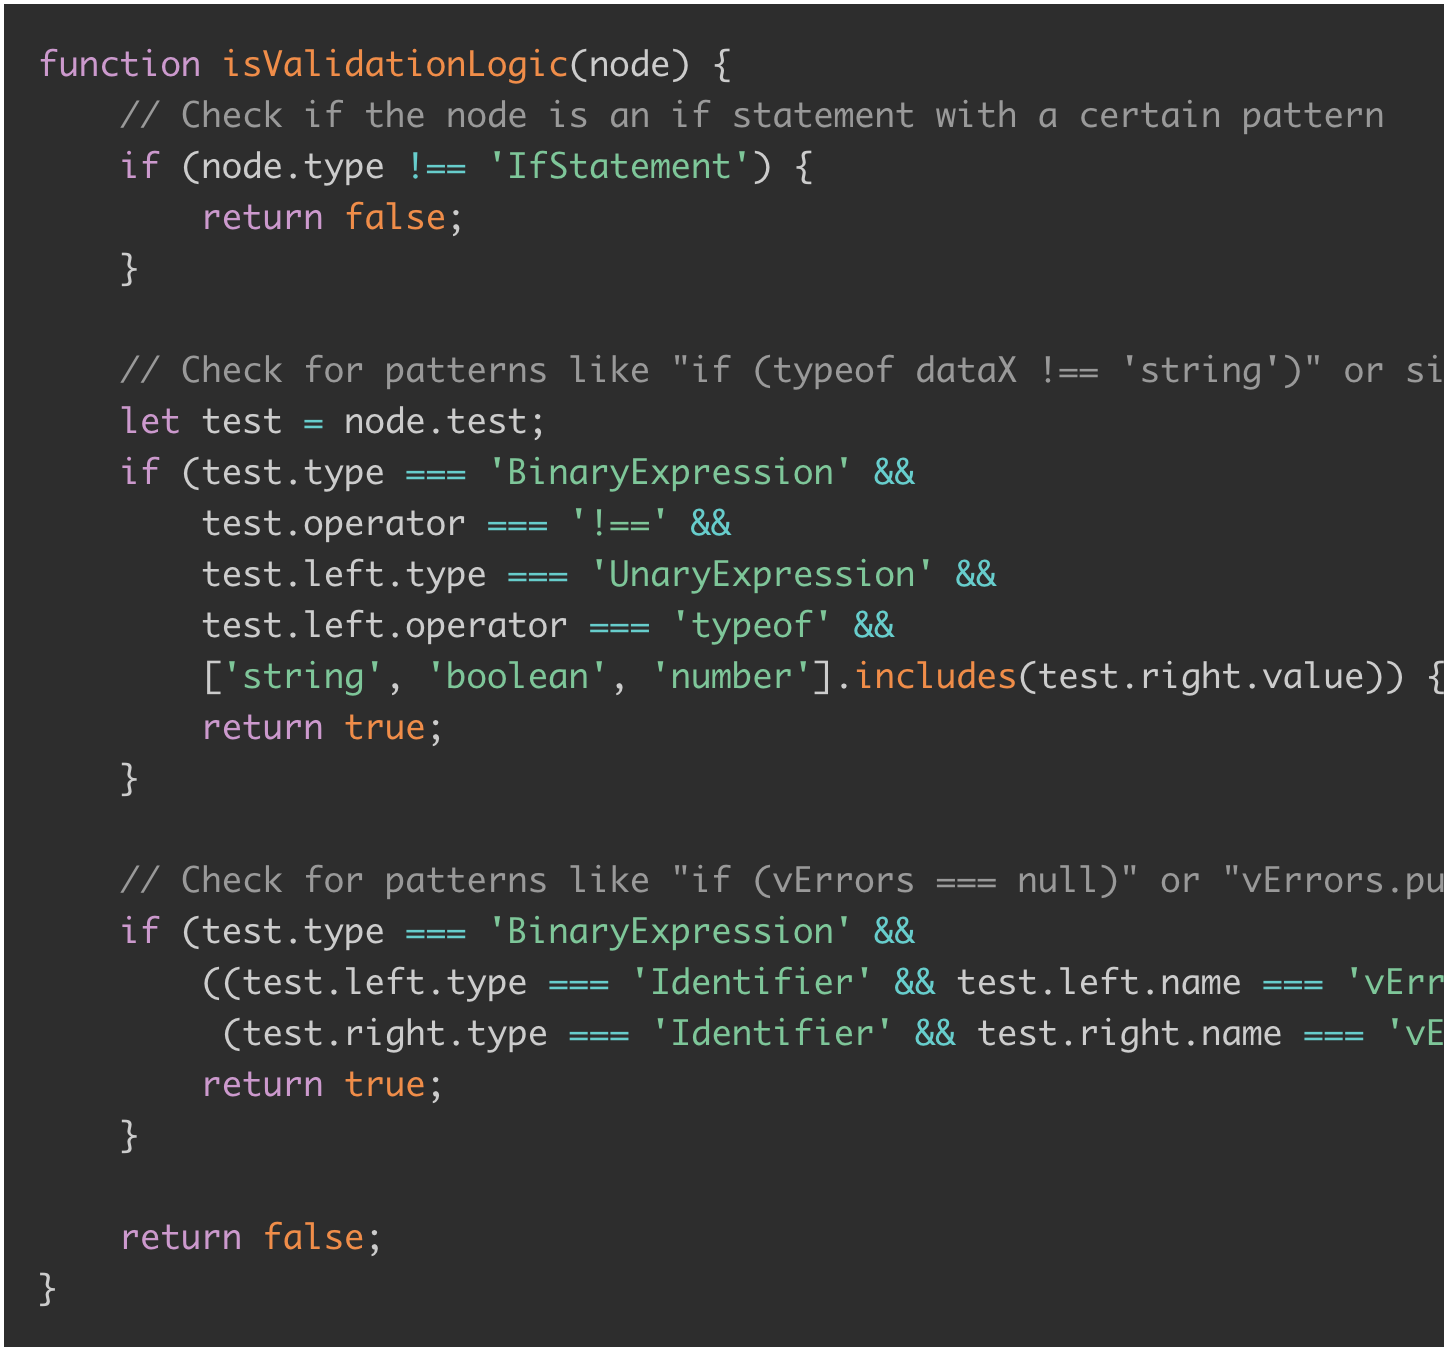
Task: Click the second 'BinaryExpression' string
Action: click(670, 931)
